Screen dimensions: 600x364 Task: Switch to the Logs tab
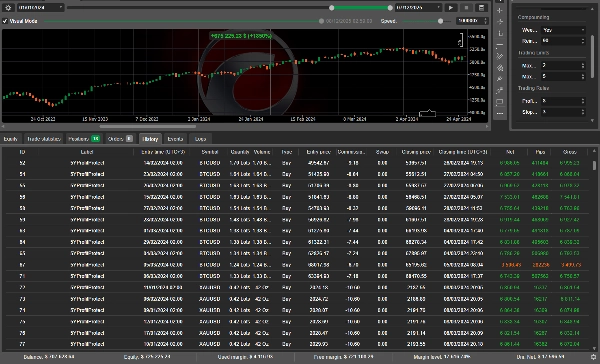(x=200, y=139)
